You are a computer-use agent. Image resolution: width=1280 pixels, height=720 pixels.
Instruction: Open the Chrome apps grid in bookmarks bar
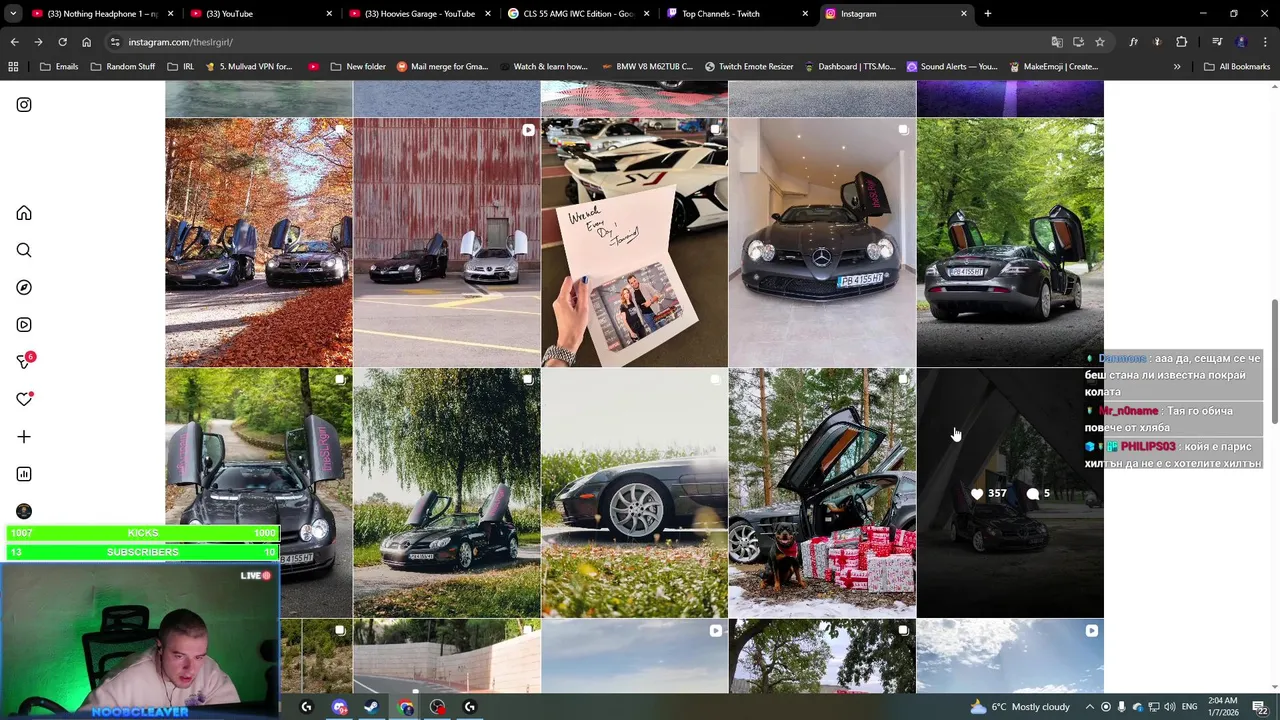coord(13,67)
